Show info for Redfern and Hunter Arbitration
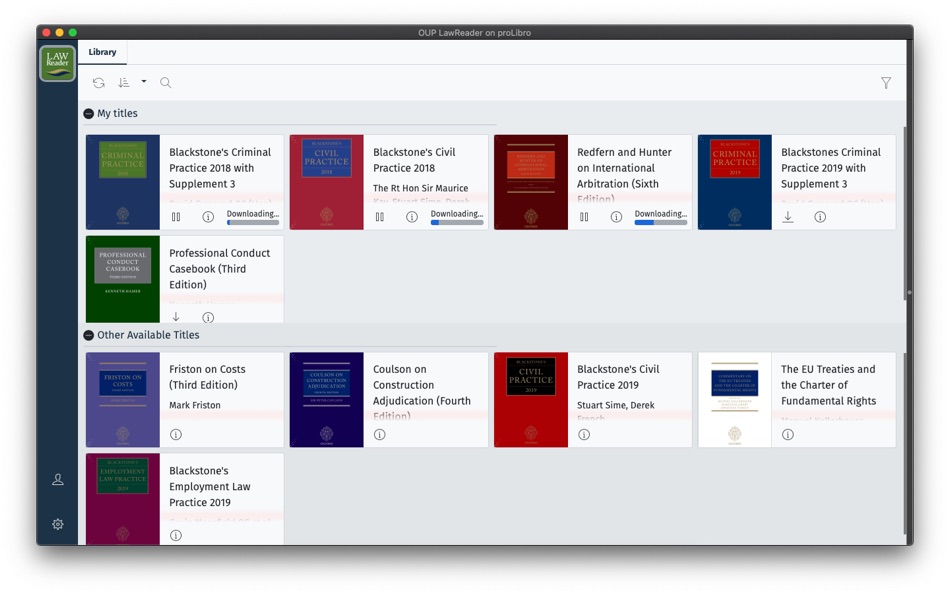This screenshot has height=594, width=950. [616, 216]
